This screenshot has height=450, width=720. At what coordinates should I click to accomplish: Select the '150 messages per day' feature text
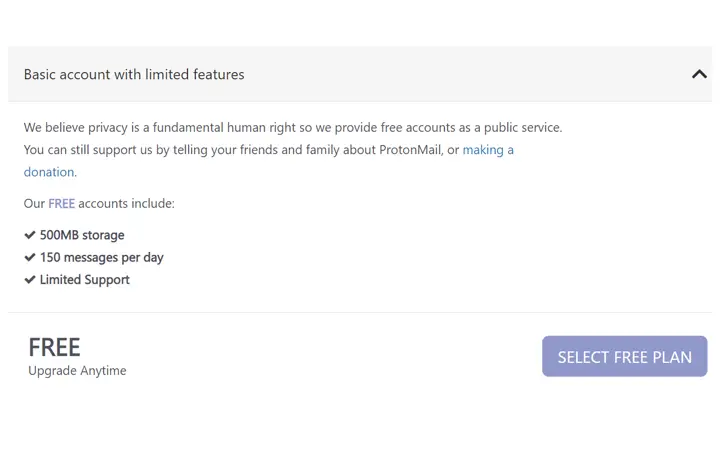pos(101,258)
